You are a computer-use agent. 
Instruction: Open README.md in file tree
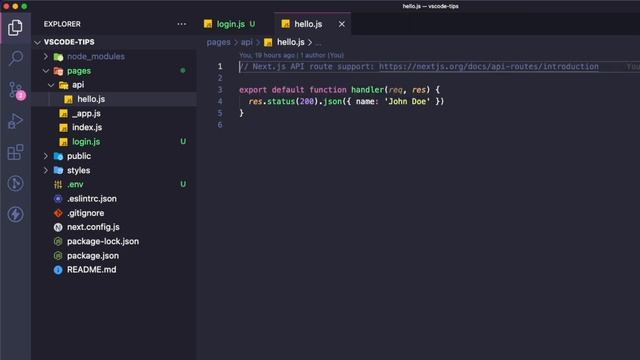tap(91, 270)
